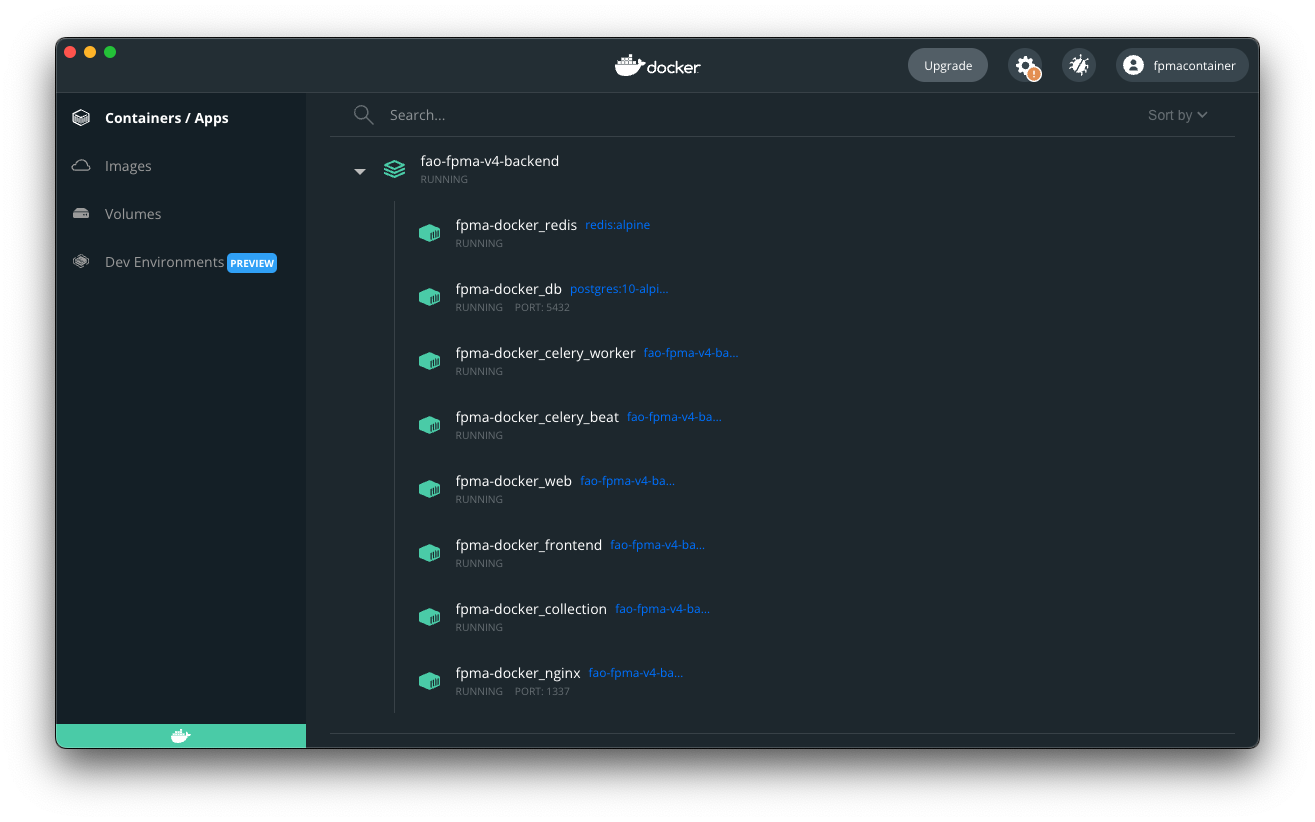
Task: Open fpma-docker_celery_worker's image link
Action: pos(691,353)
